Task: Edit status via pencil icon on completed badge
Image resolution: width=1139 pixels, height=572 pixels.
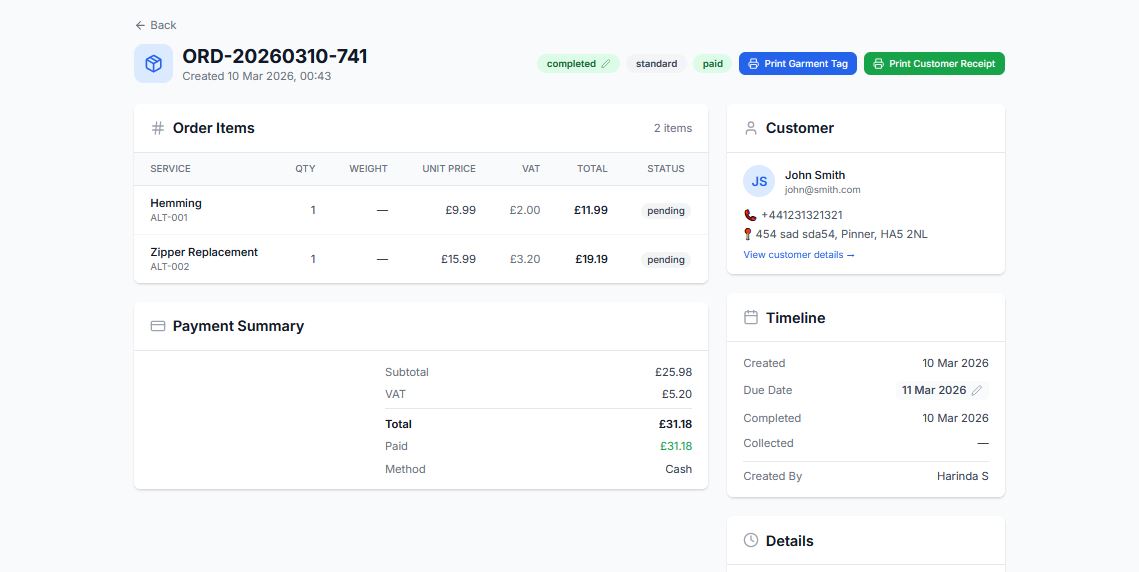Action: click(x=606, y=64)
